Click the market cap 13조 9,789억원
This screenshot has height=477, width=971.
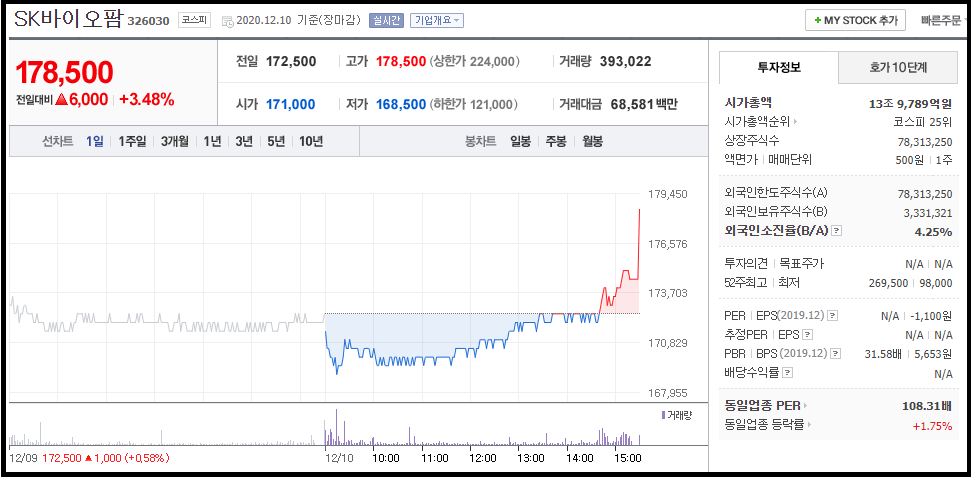pyautogui.click(x=910, y=103)
